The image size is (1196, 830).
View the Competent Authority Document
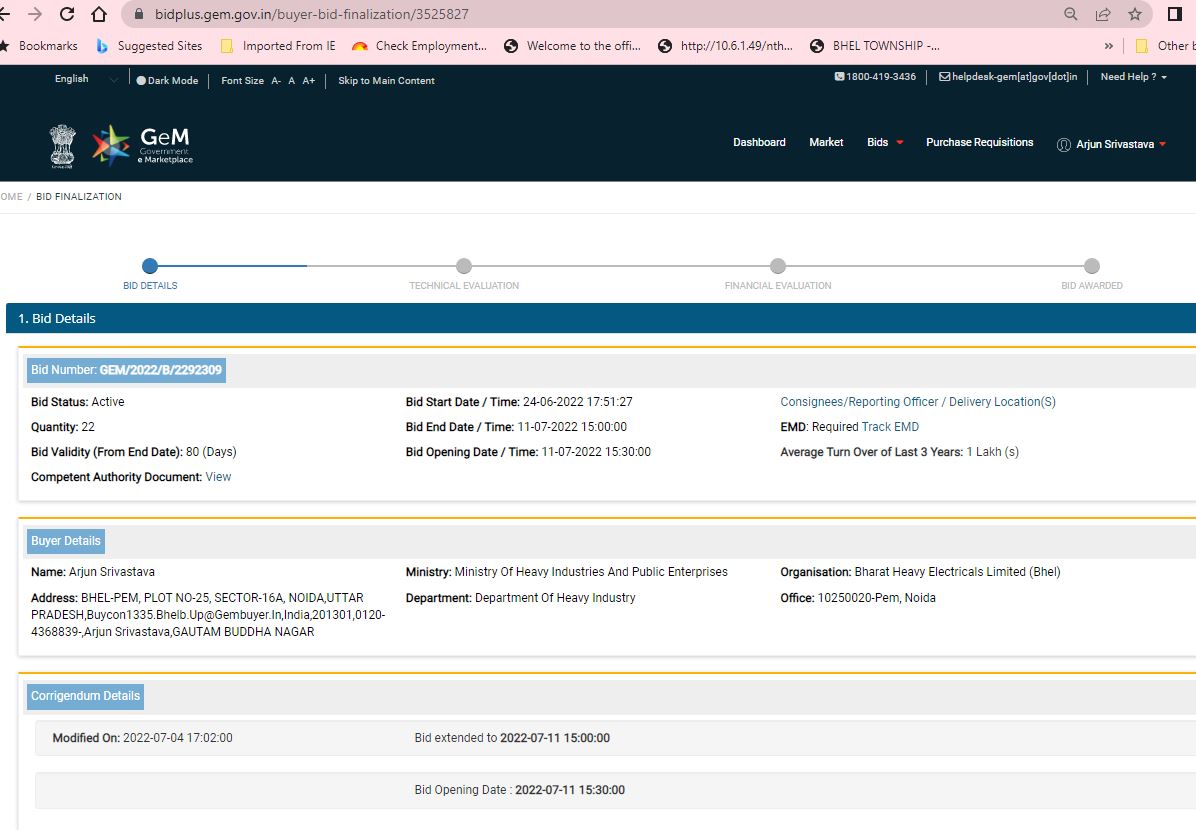(218, 477)
